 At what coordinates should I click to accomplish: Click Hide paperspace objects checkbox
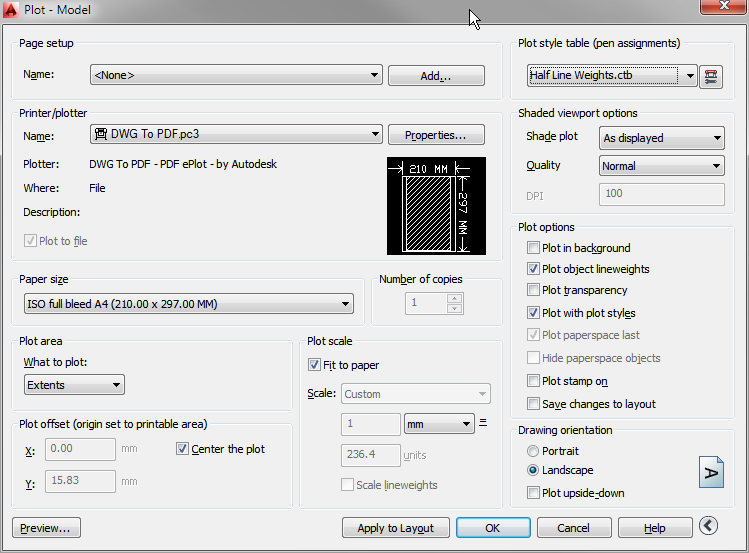click(x=533, y=358)
